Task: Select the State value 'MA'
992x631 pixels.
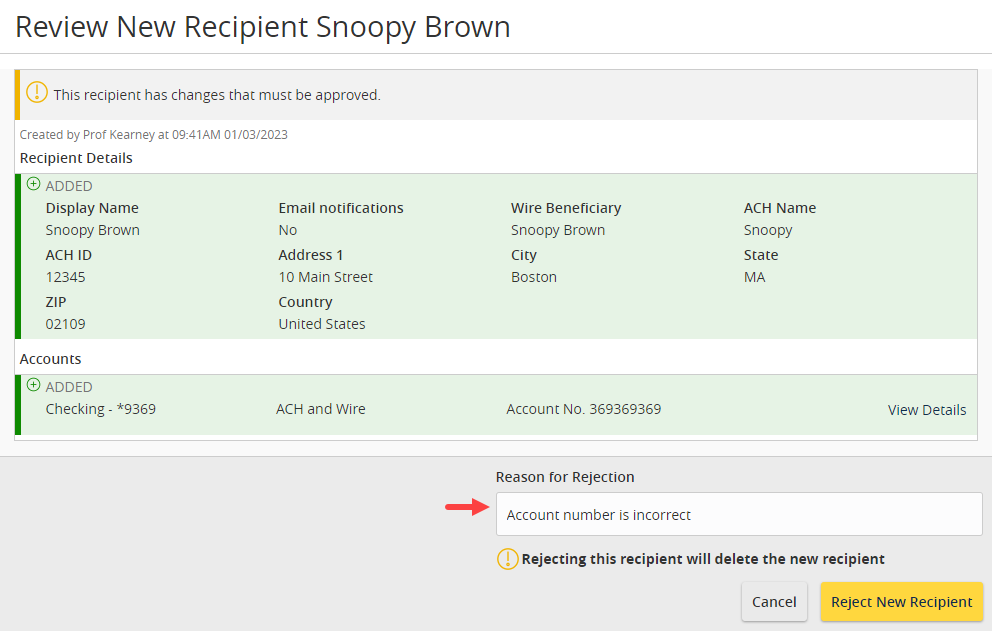Action: point(754,277)
